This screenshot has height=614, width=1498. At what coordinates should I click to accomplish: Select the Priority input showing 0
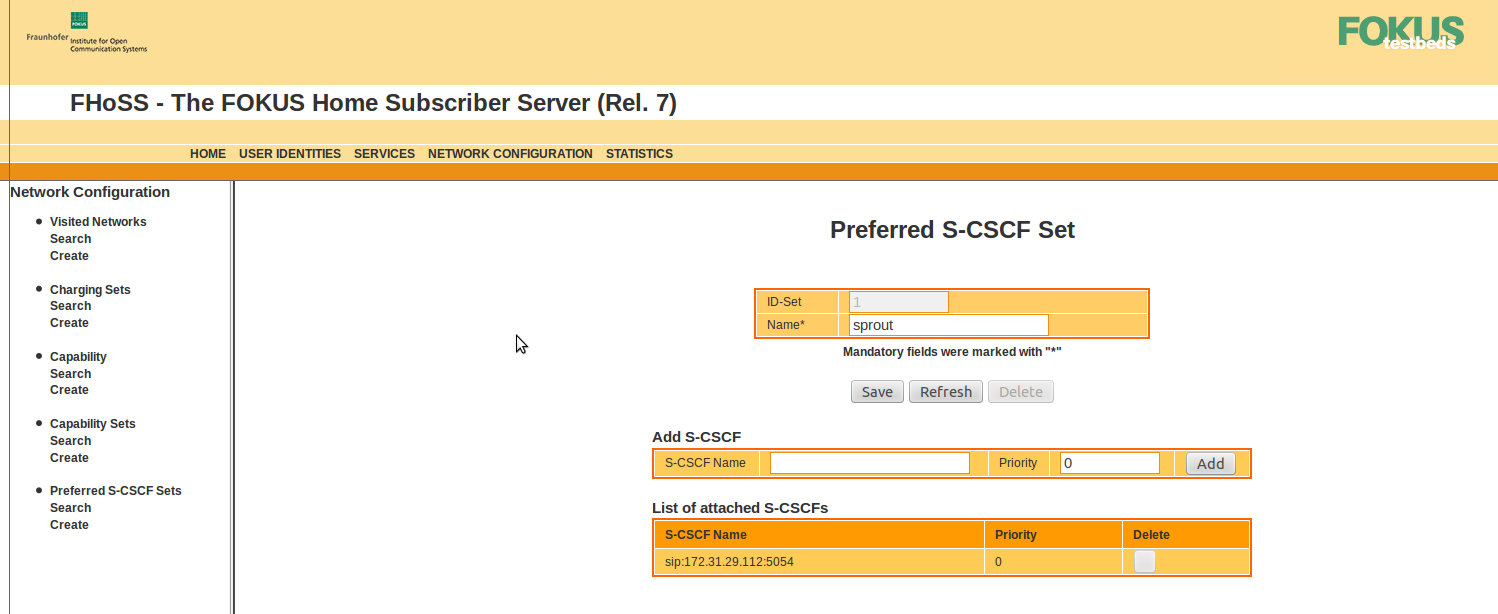[1108, 462]
